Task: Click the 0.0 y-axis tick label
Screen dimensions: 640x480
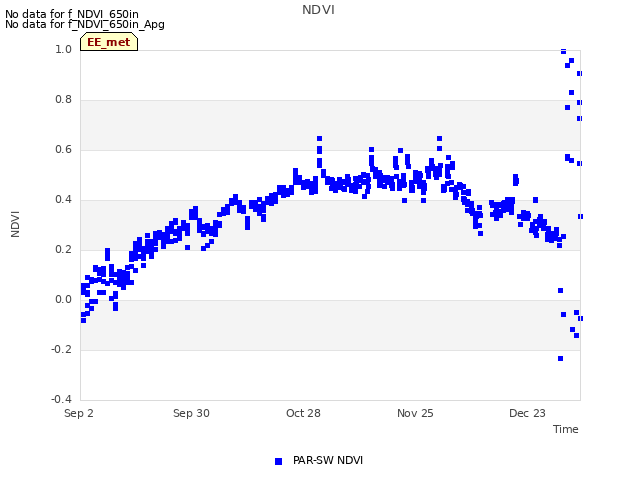Action: [x=63, y=300]
